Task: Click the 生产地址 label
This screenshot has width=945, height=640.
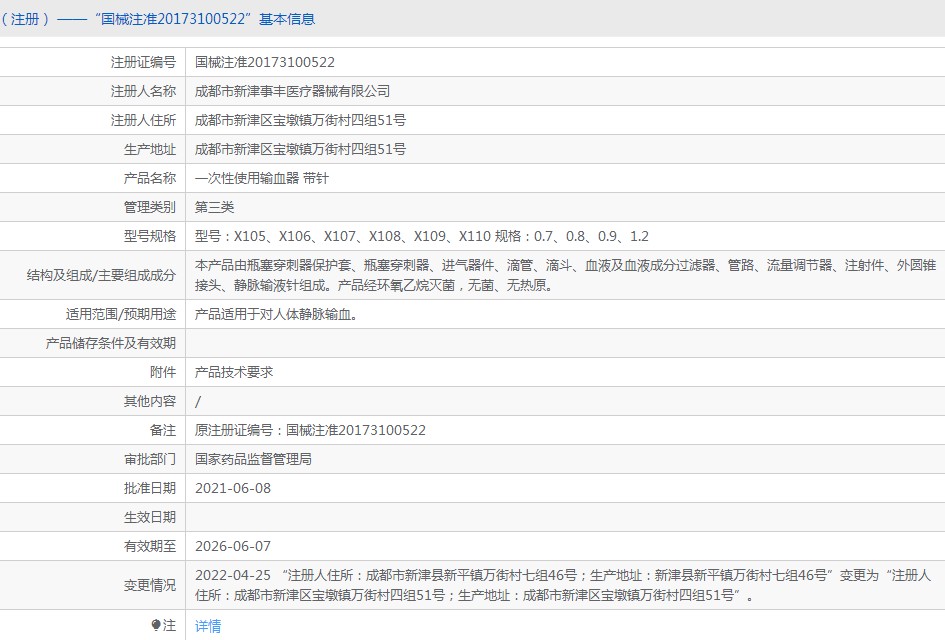Action: pyautogui.click(x=149, y=149)
